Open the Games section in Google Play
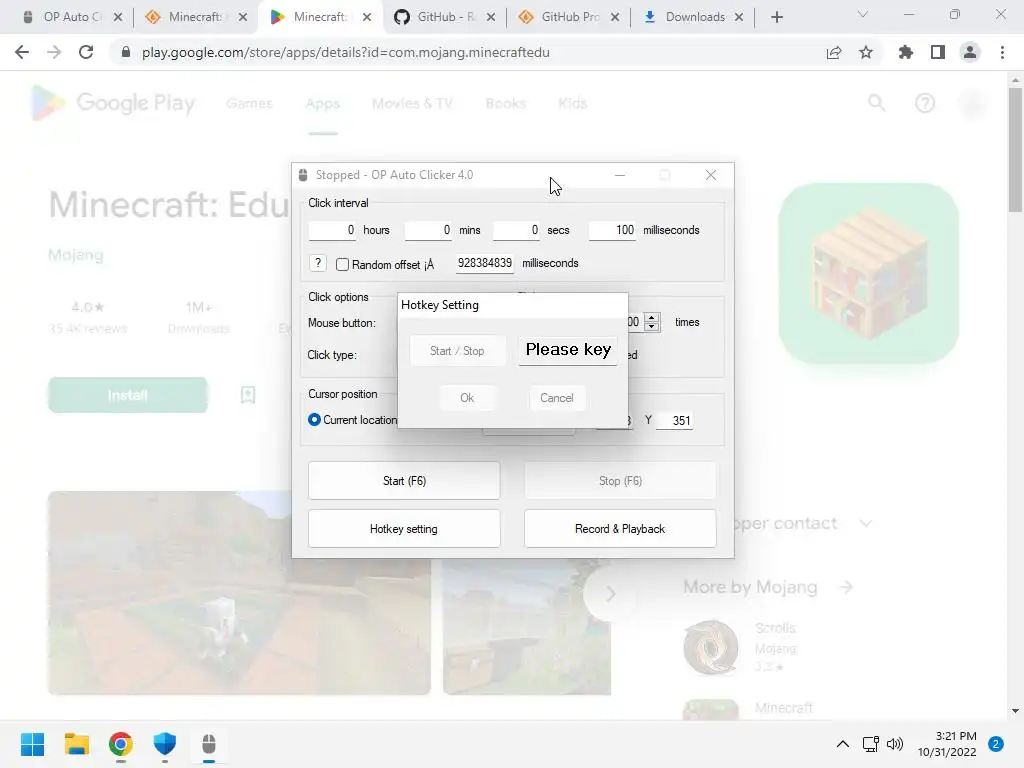Screen dimensions: 1024x768 [x=249, y=103]
